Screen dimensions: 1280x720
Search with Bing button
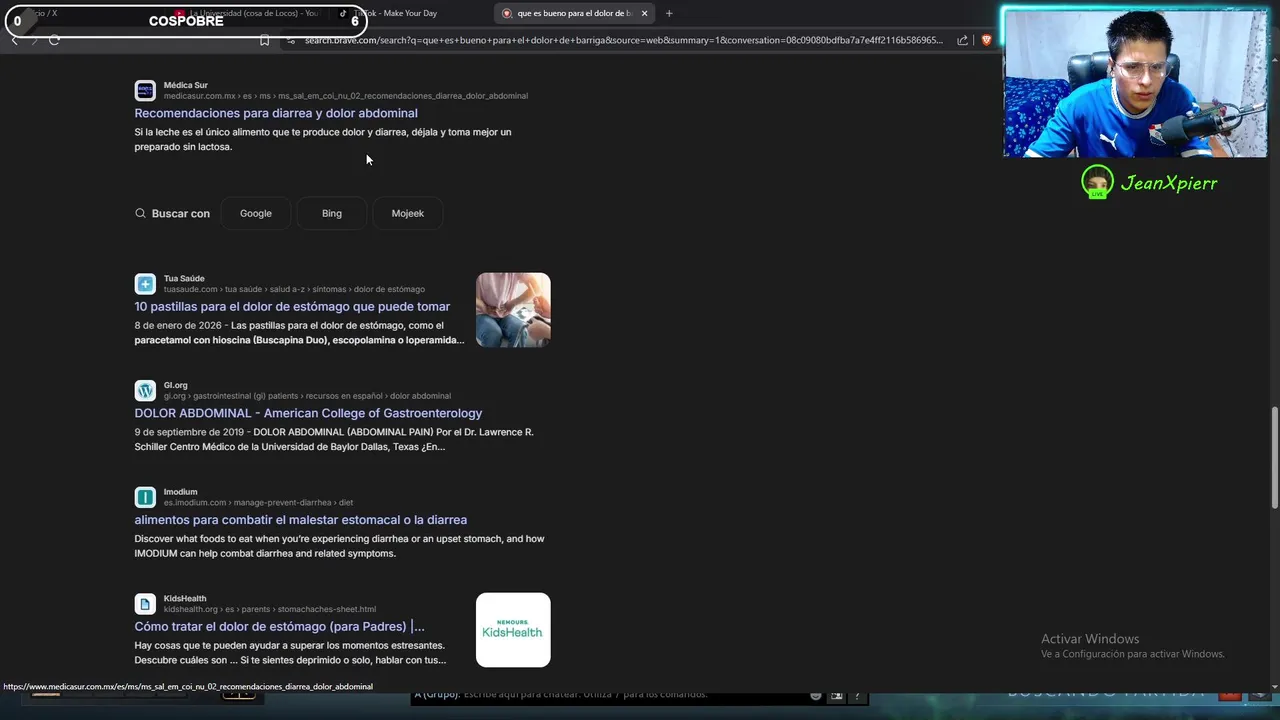tap(332, 213)
